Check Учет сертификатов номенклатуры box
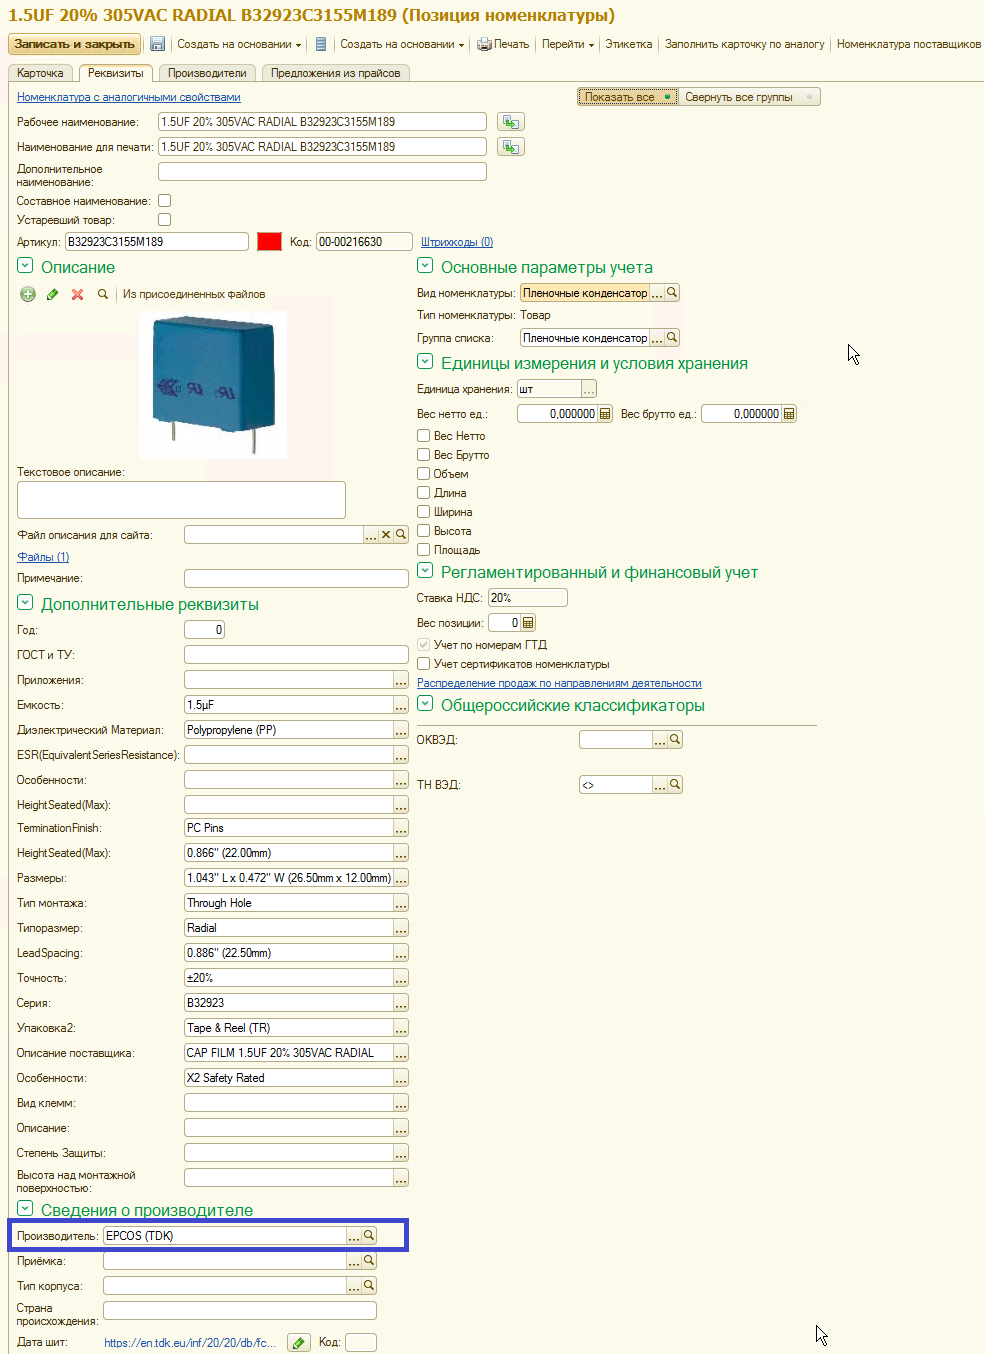Screen dimensions: 986x1362 pos(424,664)
